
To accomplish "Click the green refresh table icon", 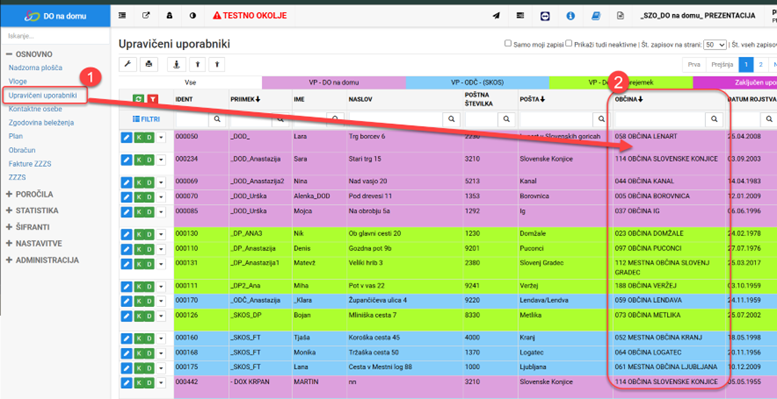I will (x=139, y=100).
